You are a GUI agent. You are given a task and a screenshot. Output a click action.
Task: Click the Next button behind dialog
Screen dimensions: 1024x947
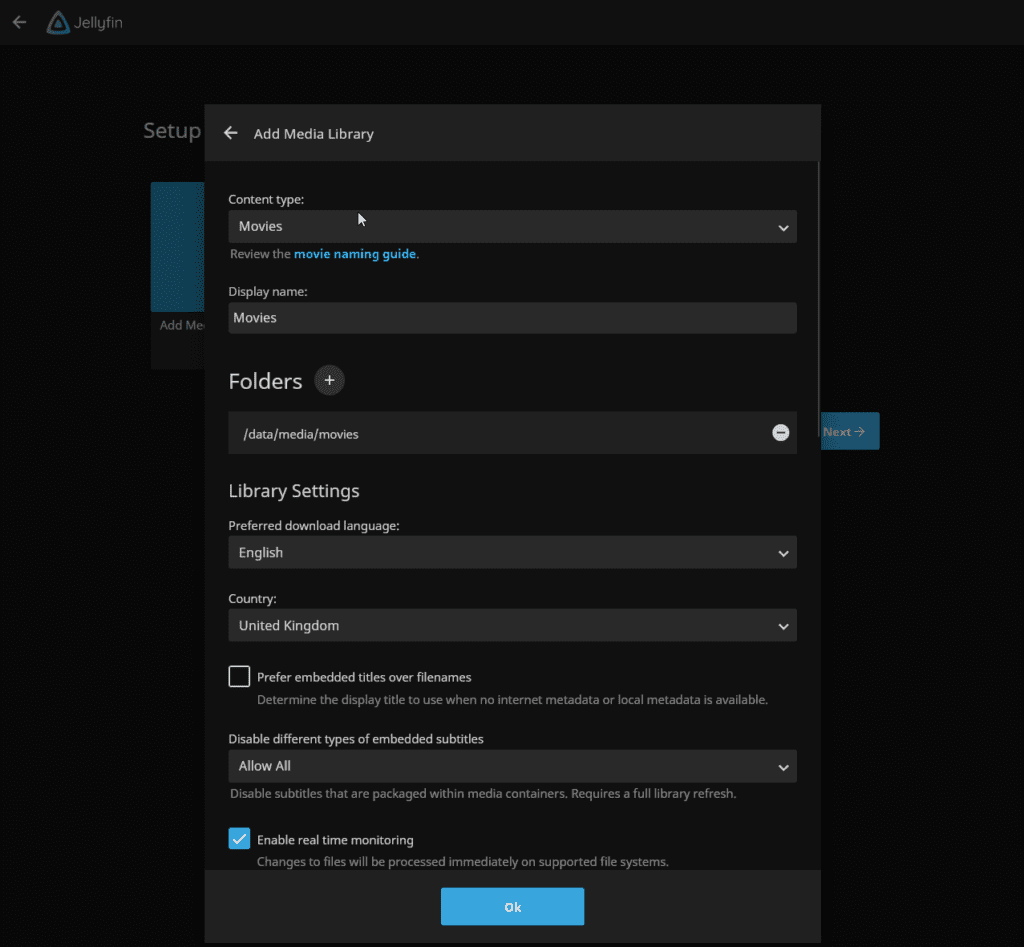pyautogui.click(x=850, y=431)
